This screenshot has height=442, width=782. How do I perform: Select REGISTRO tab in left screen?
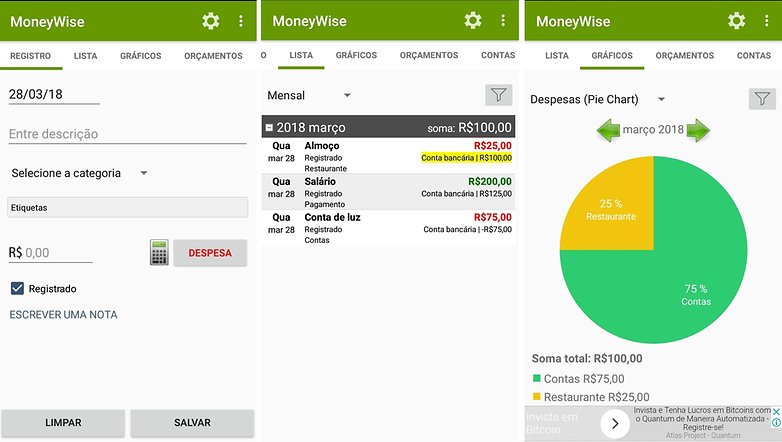click(x=30, y=56)
